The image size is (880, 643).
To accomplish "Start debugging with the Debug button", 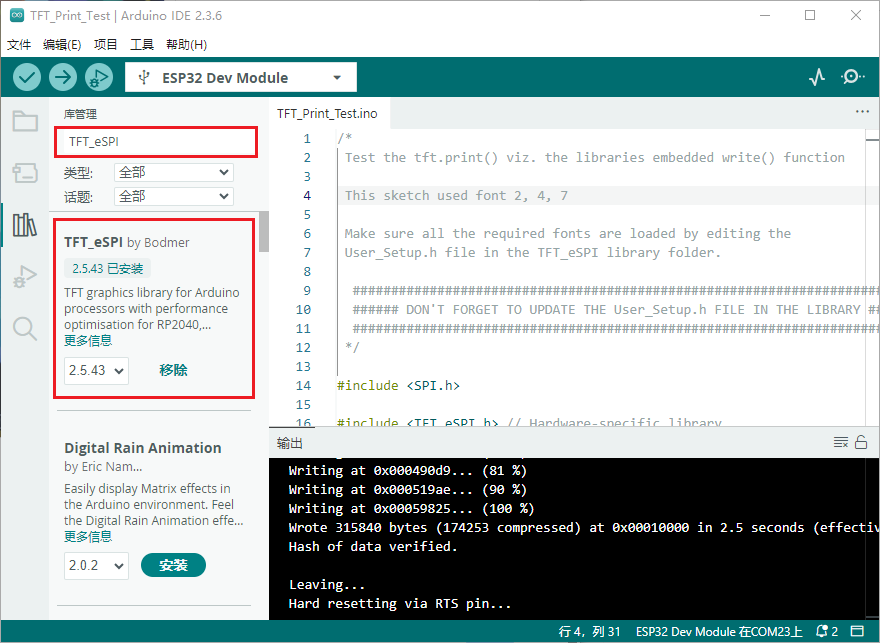I will click(99, 77).
